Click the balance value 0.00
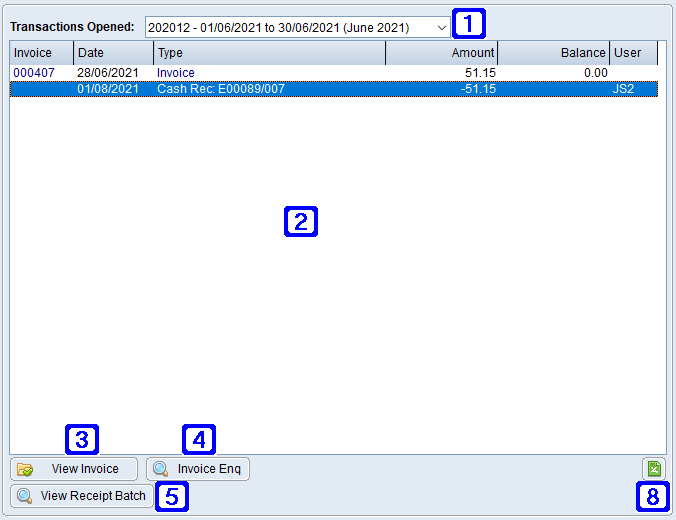676x520 pixels. click(596, 73)
